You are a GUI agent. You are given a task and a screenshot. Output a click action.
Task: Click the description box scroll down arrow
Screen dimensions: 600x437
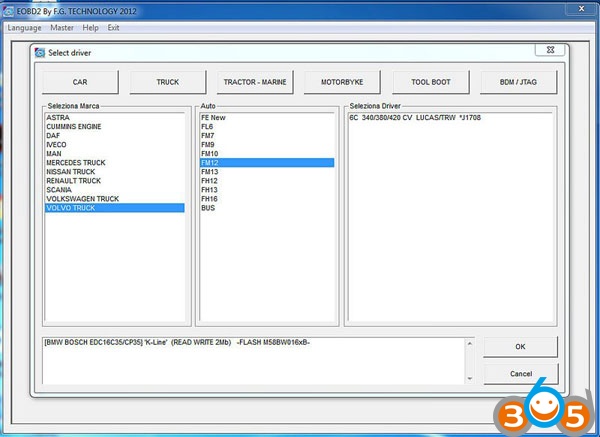tap(470, 378)
